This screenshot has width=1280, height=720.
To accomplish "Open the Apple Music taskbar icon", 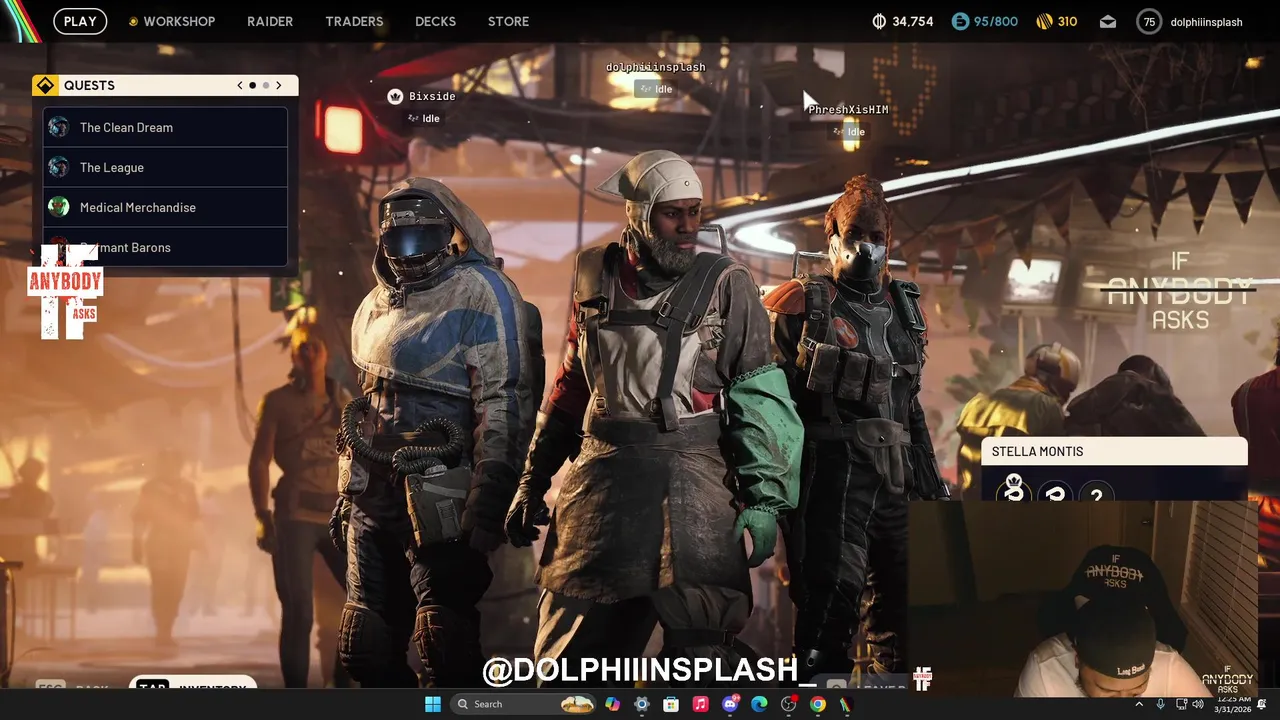I will 701,704.
